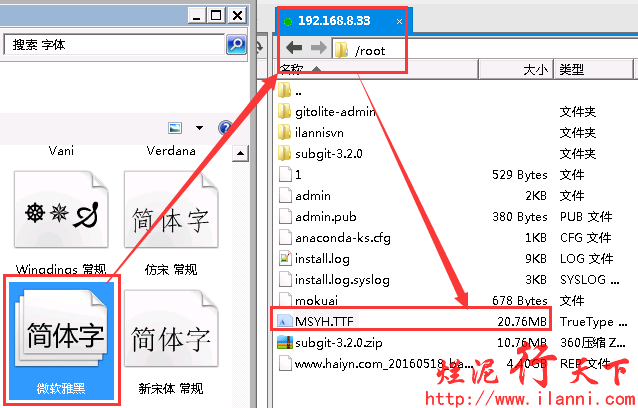Go forward with the right arrow button
The width and height of the screenshot is (638, 408).
[319, 48]
